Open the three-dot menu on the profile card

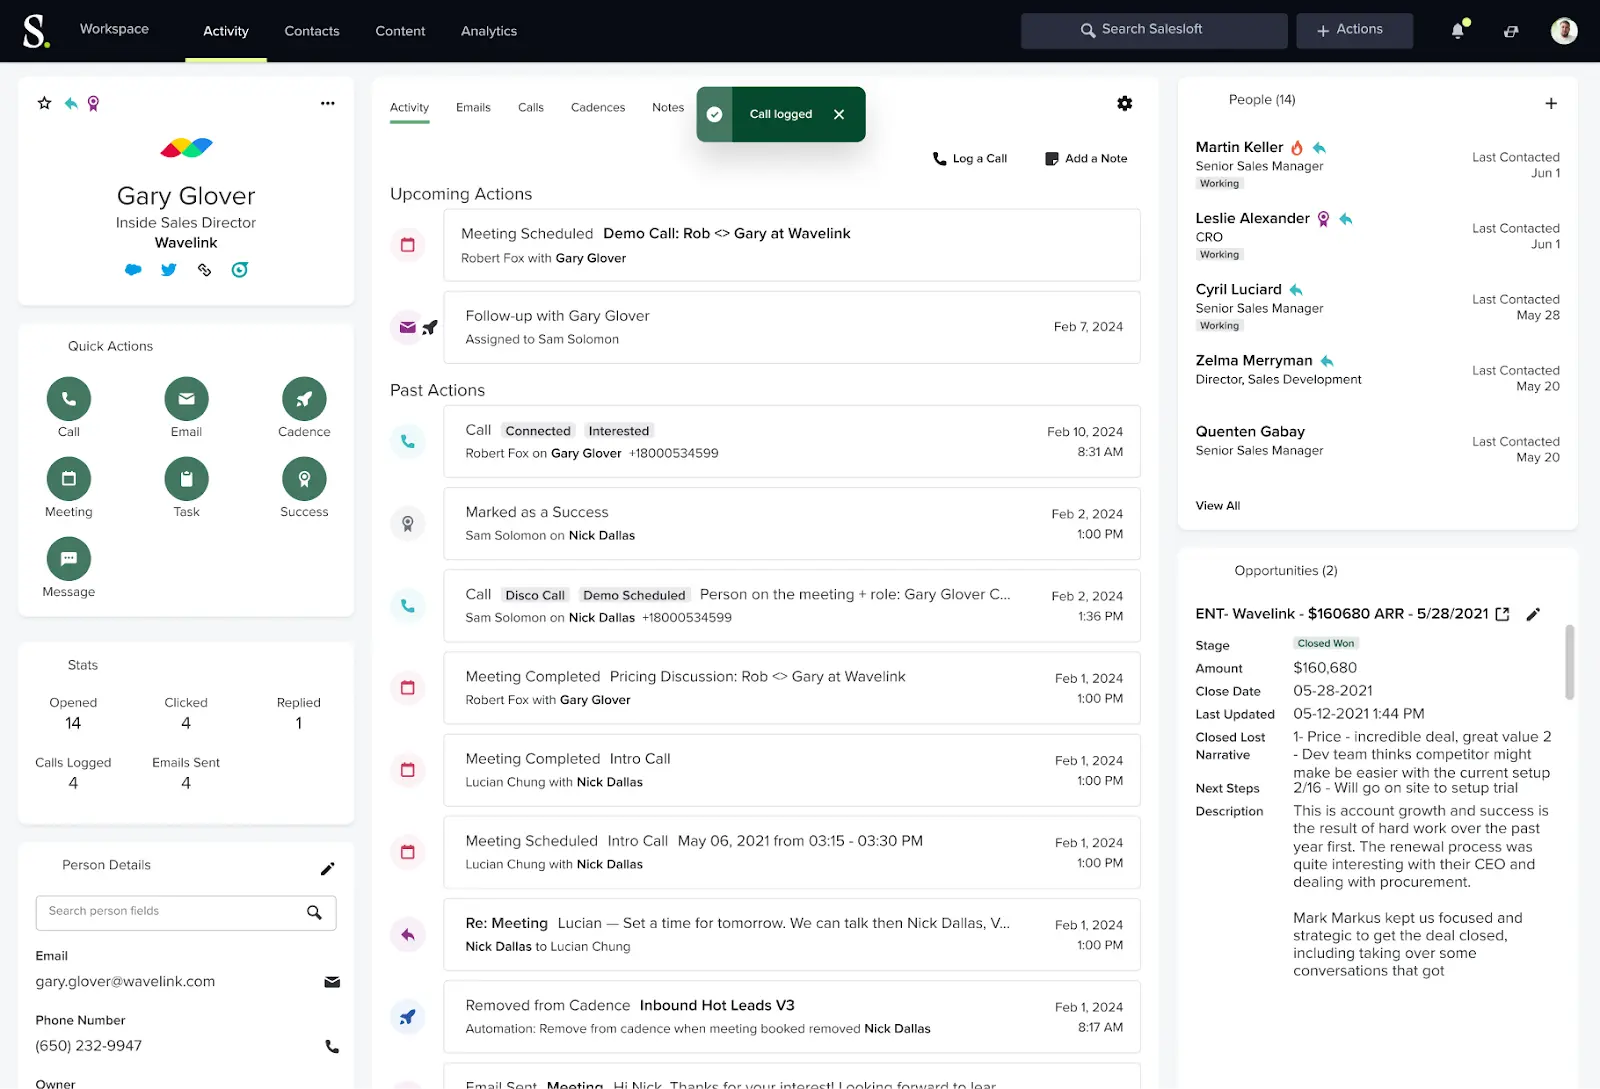coord(327,103)
